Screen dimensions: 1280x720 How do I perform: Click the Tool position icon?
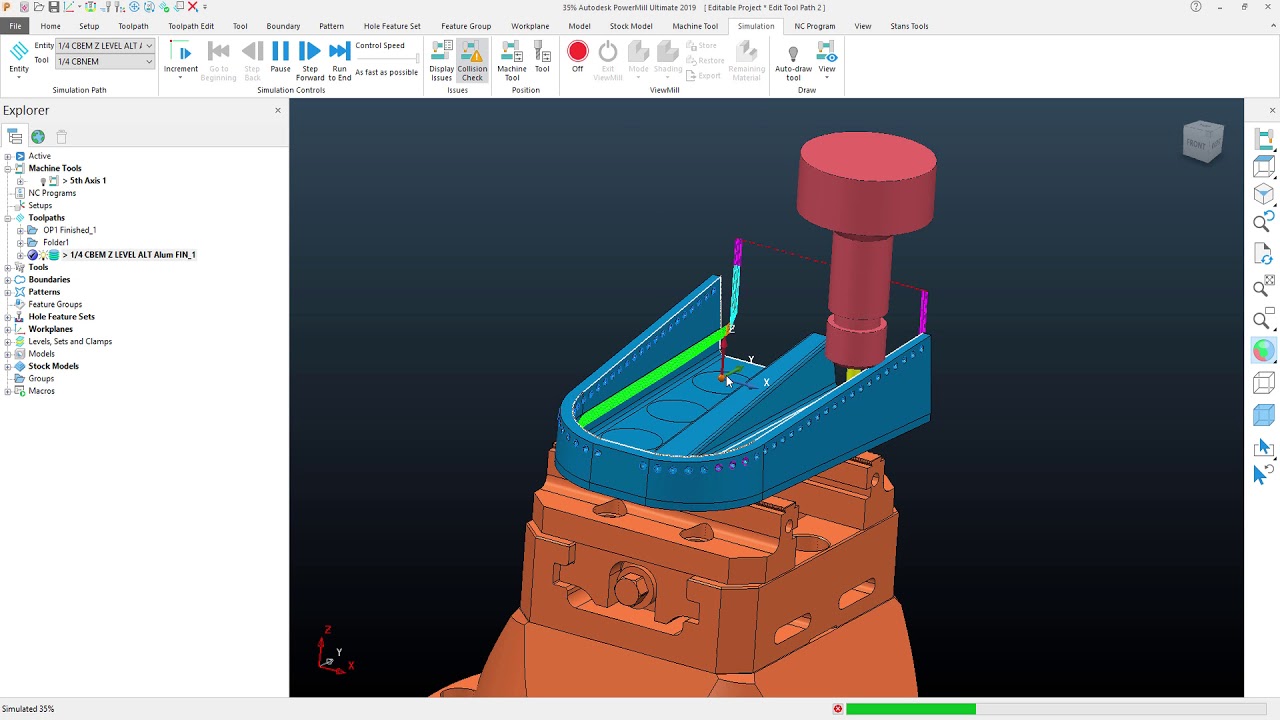click(x=542, y=58)
